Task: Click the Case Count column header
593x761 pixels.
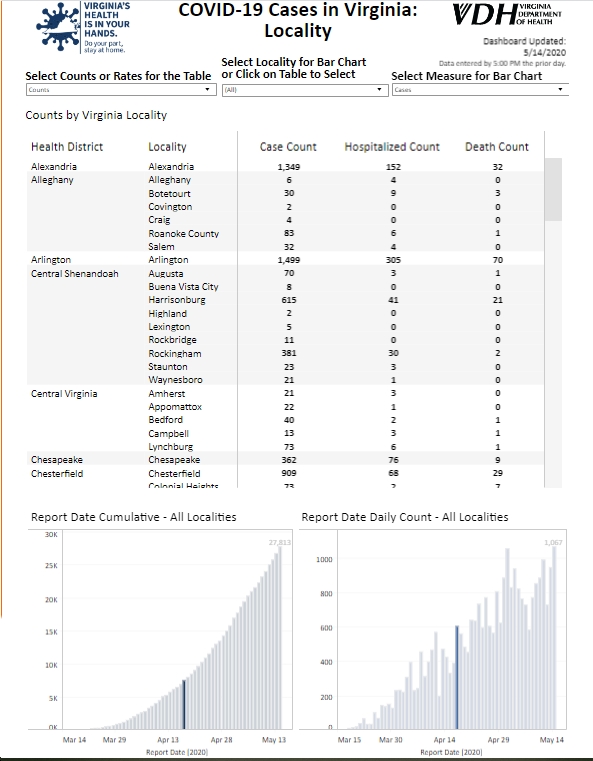Action: [288, 147]
